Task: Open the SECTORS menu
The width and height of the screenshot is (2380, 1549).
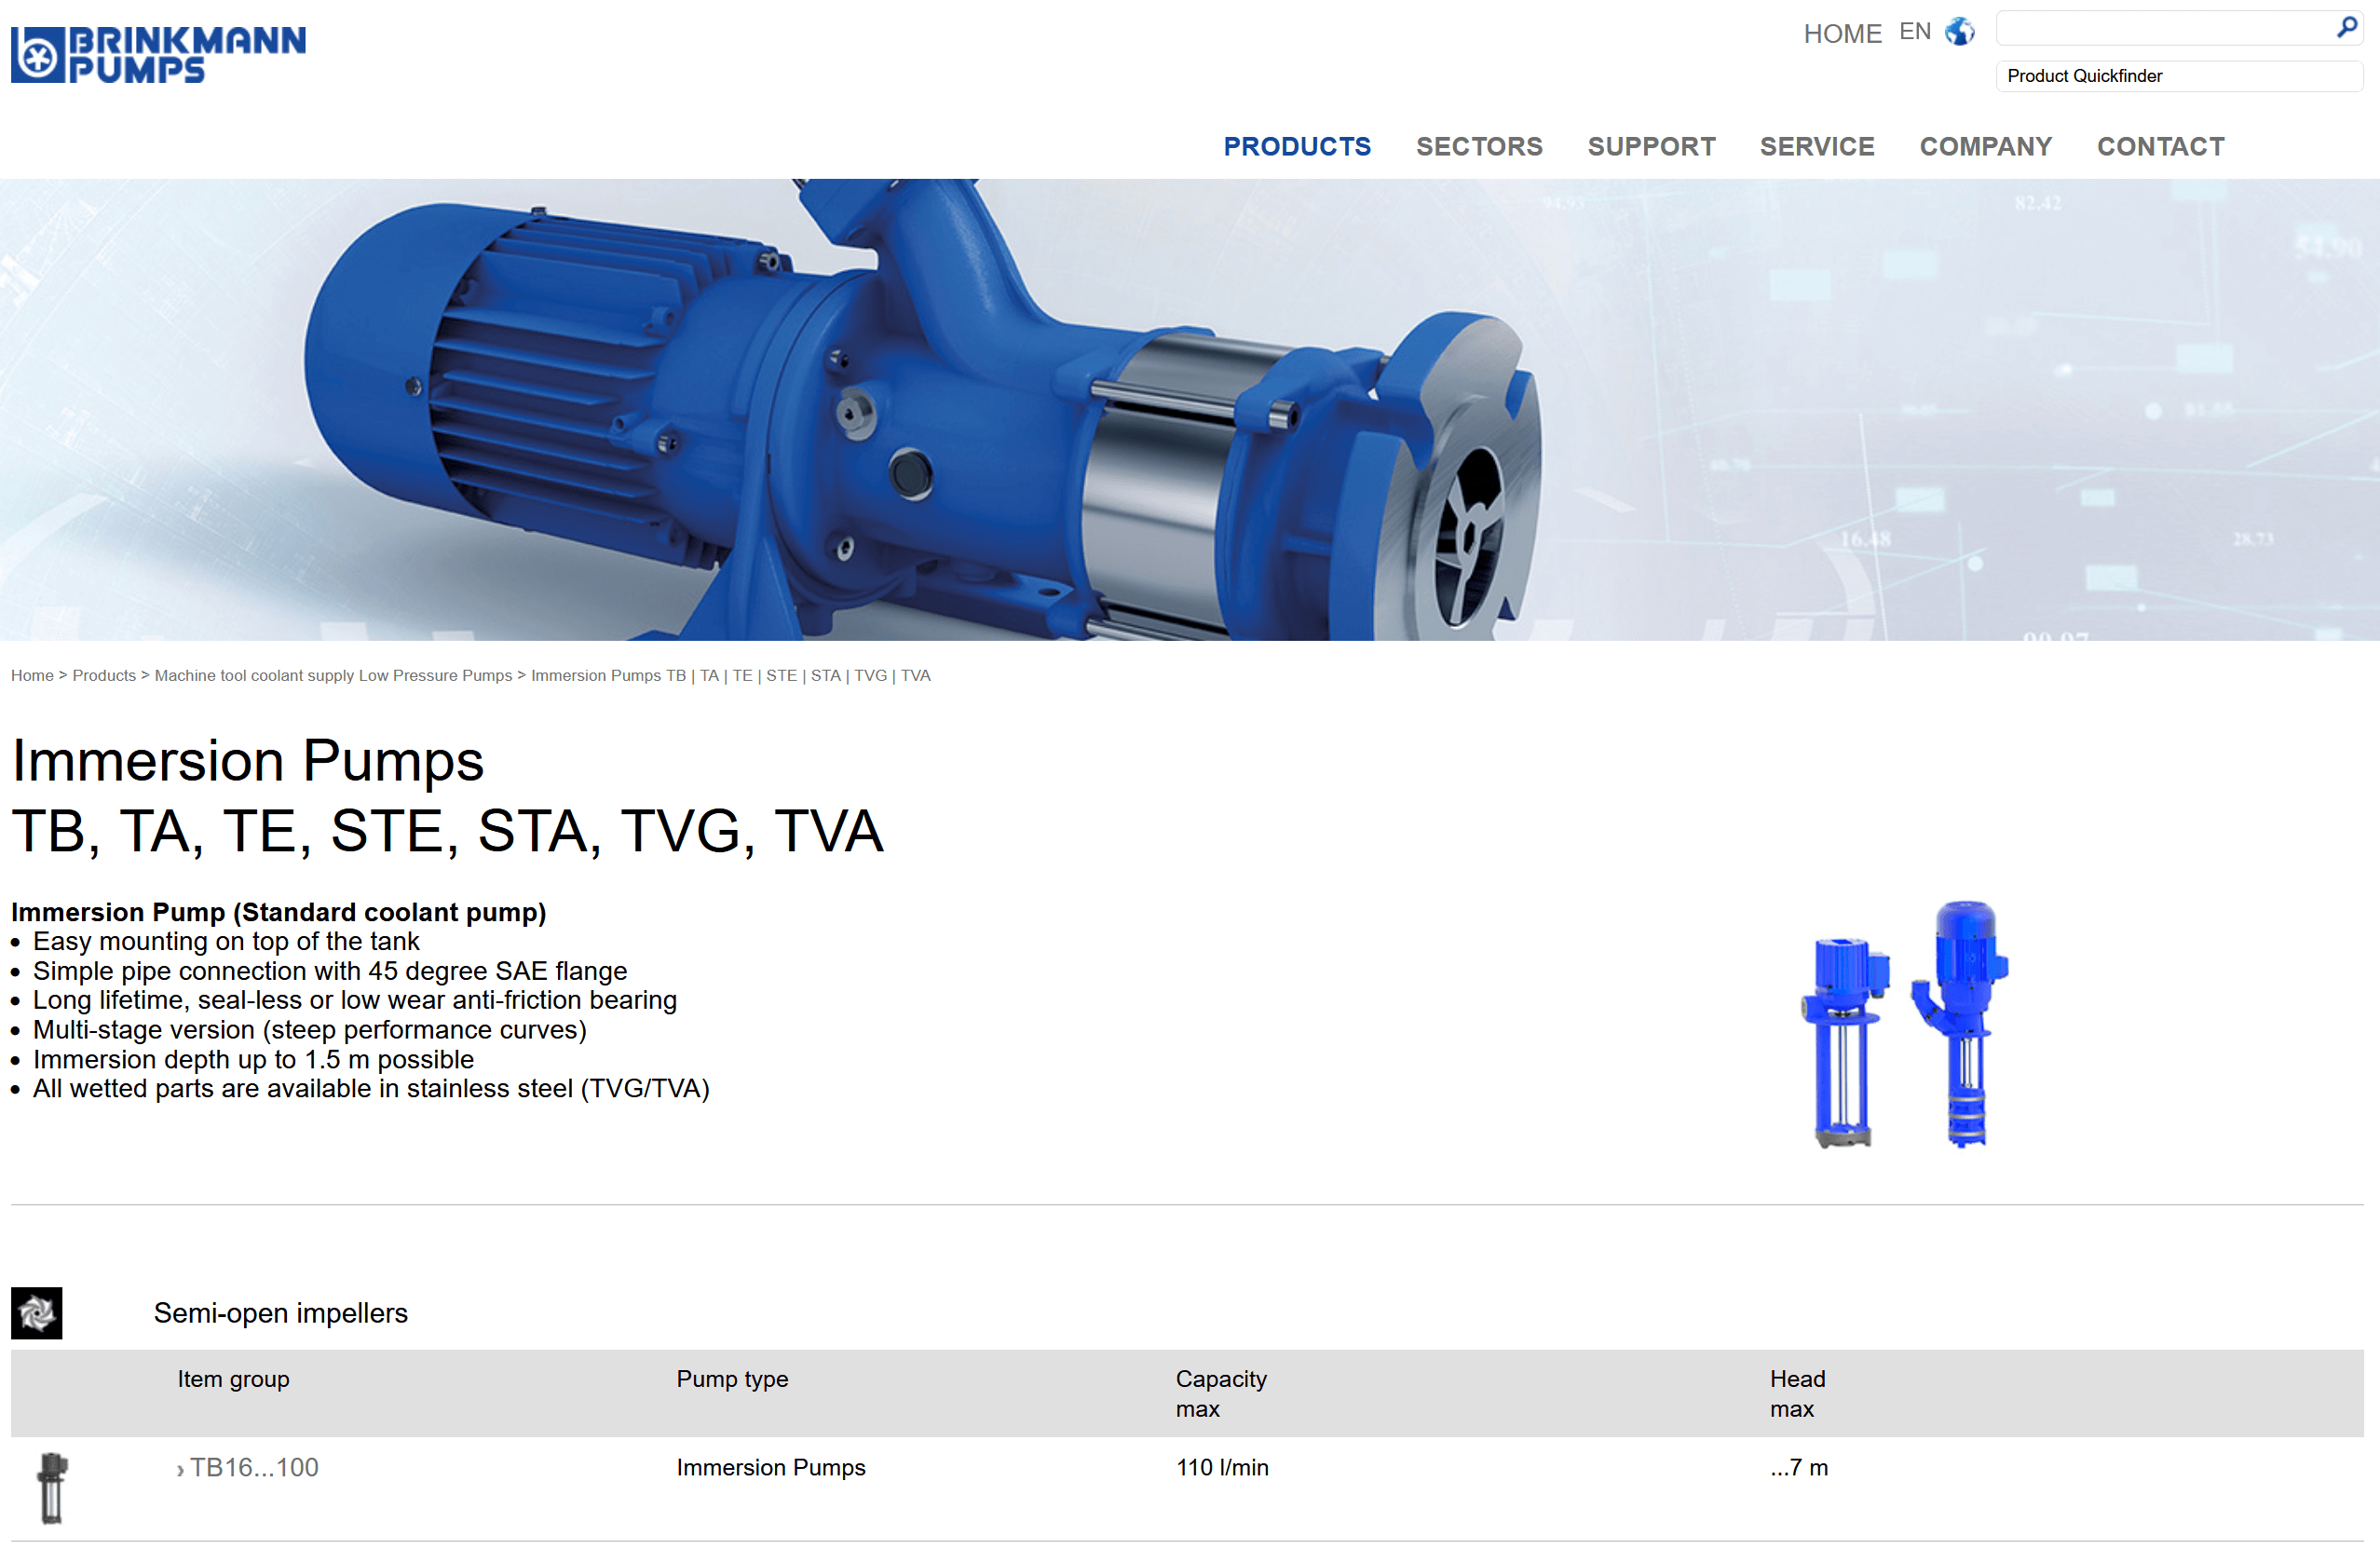Action: 1479,147
